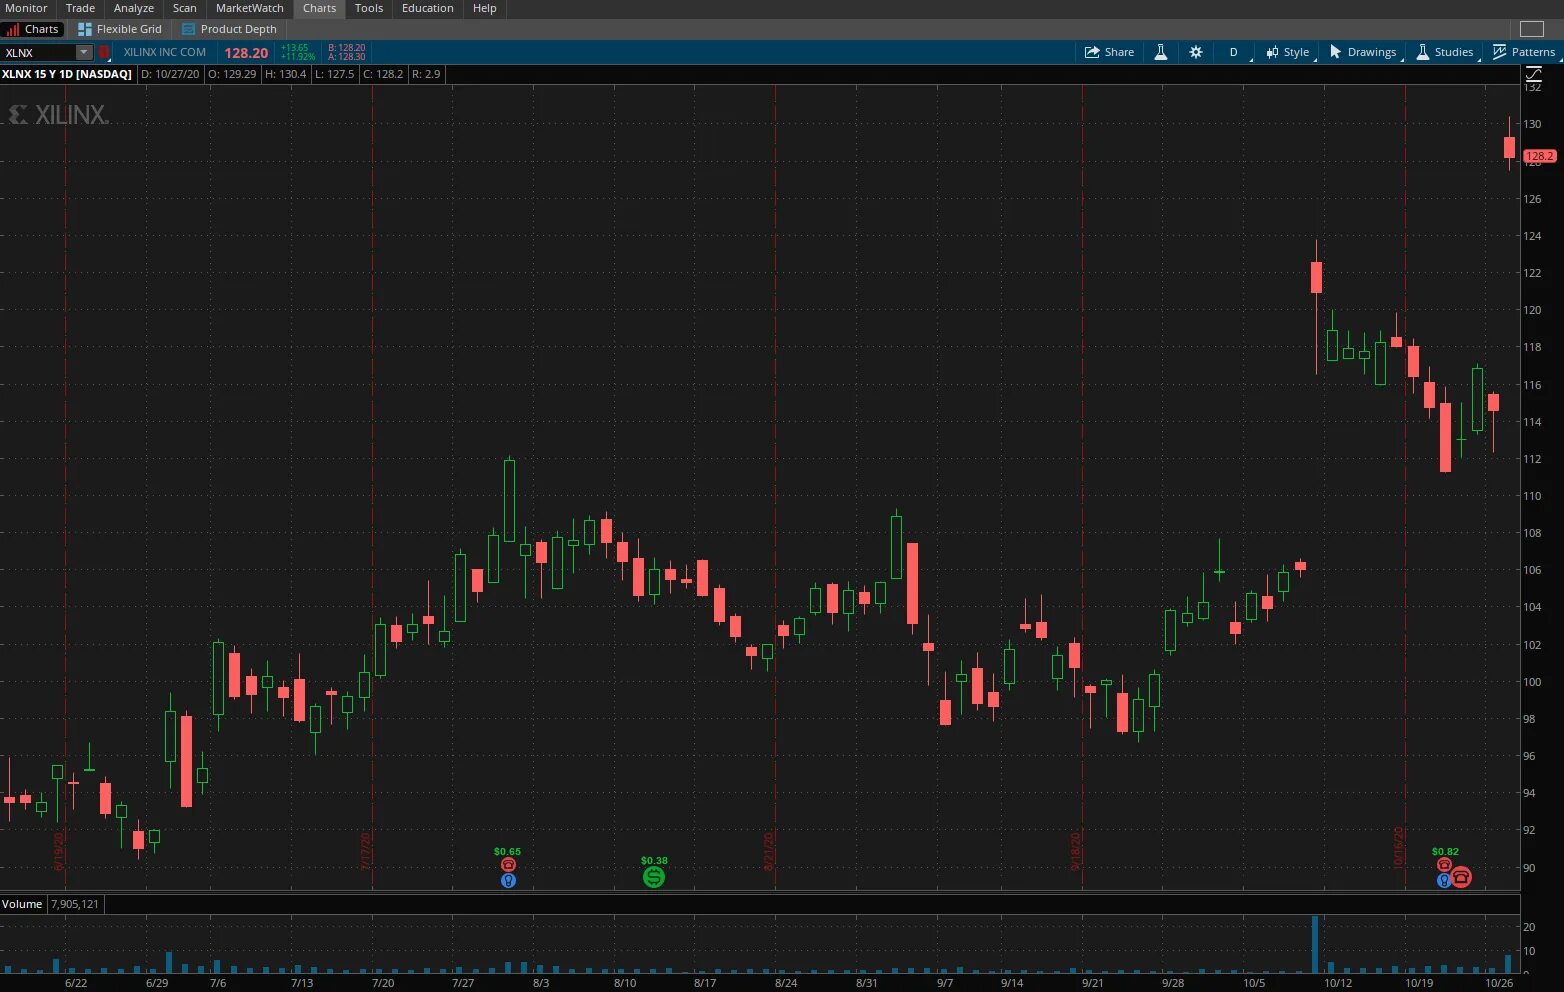This screenshot has width=1564, height=992.
Task: Click the tall volume bar near 10/12
Action: point(1315,944)
